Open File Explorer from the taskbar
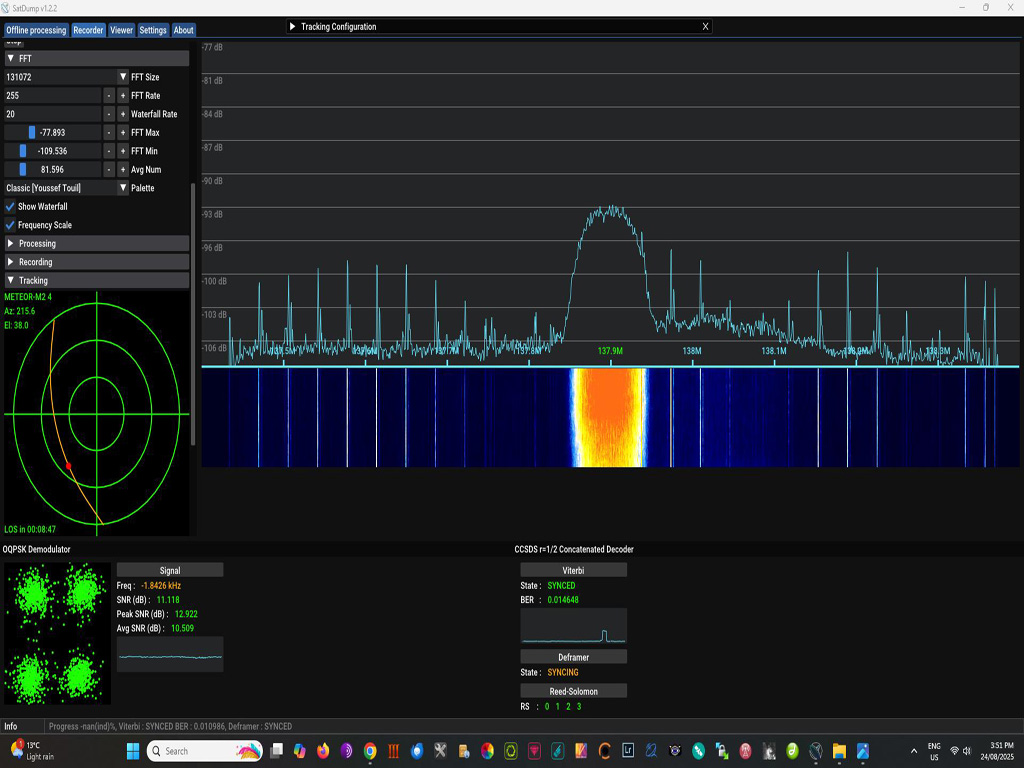Image resolution: width=1024 pixels, height=768 pixels. click(840, 750)
